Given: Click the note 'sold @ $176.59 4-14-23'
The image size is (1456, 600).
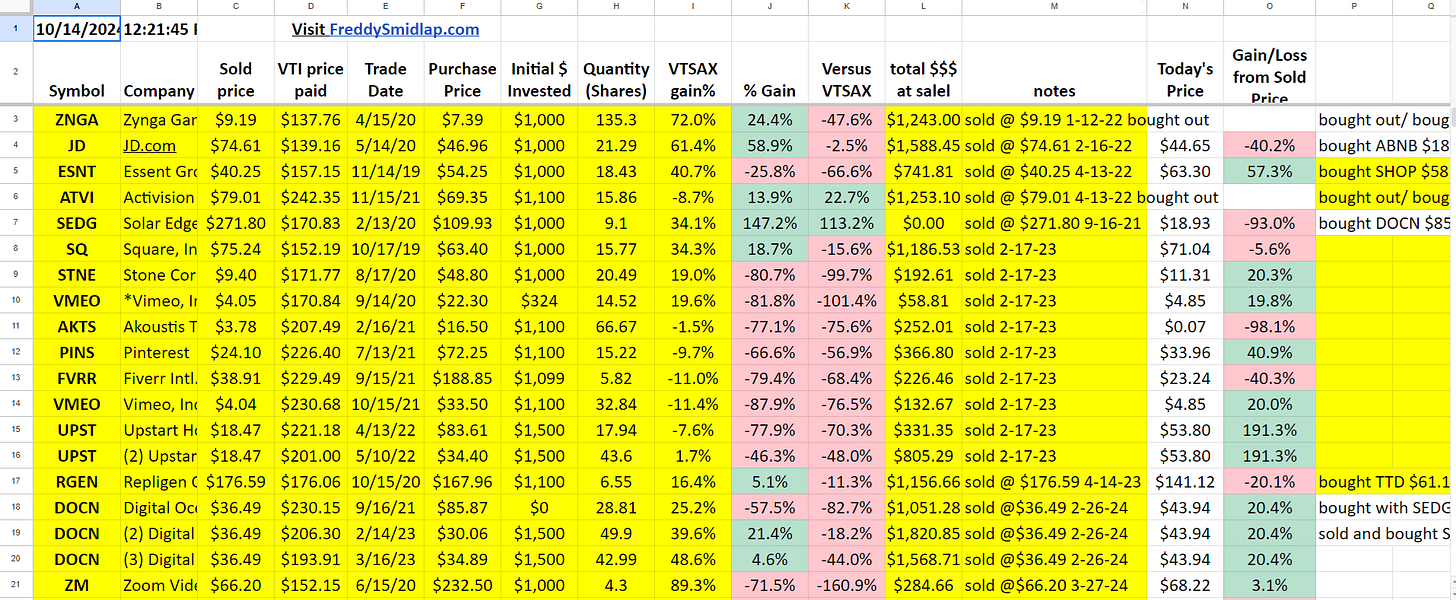Looking at the screenshot, I should 1055,482.
